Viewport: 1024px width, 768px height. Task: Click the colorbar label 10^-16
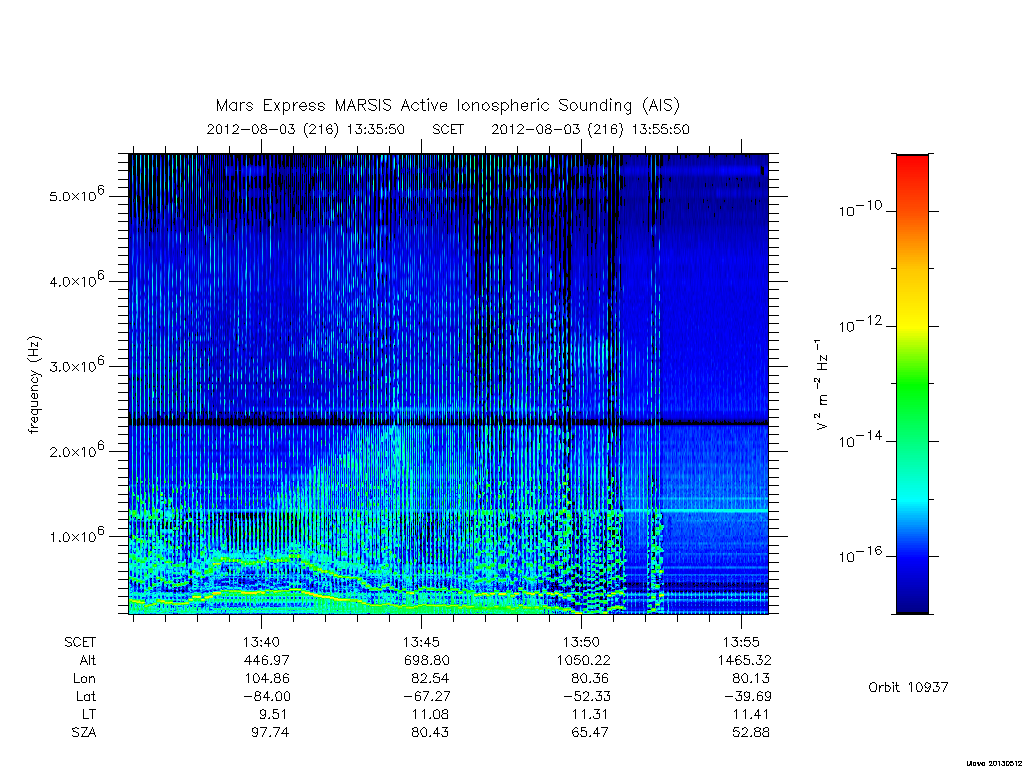click(860, 554)
